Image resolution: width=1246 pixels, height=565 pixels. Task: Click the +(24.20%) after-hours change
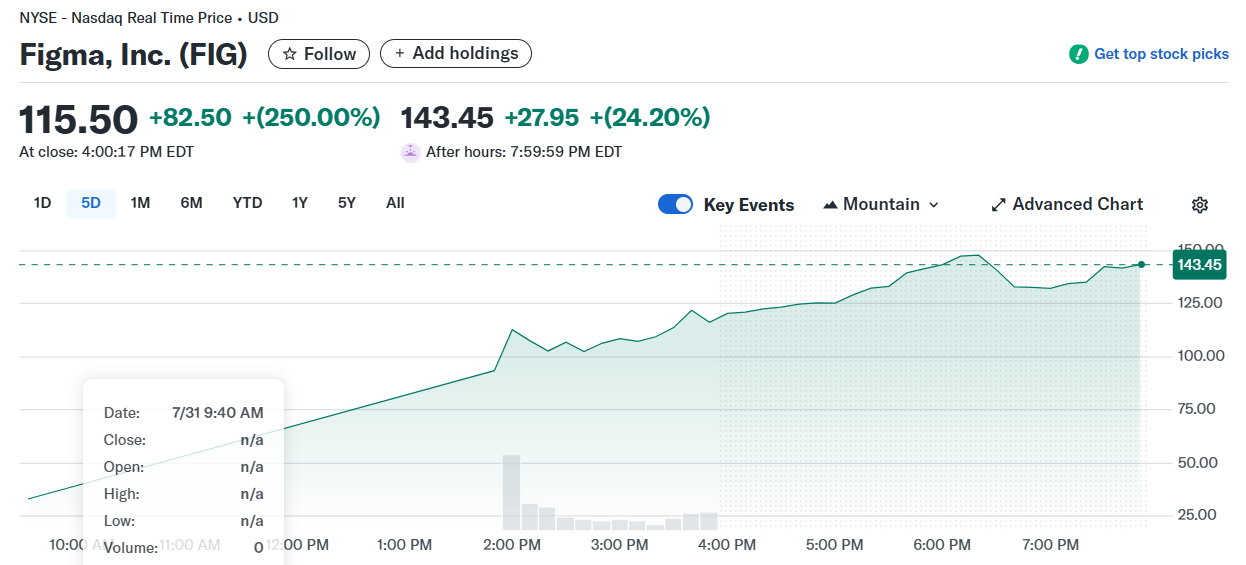pyautogui.click(x=650, y=118)
